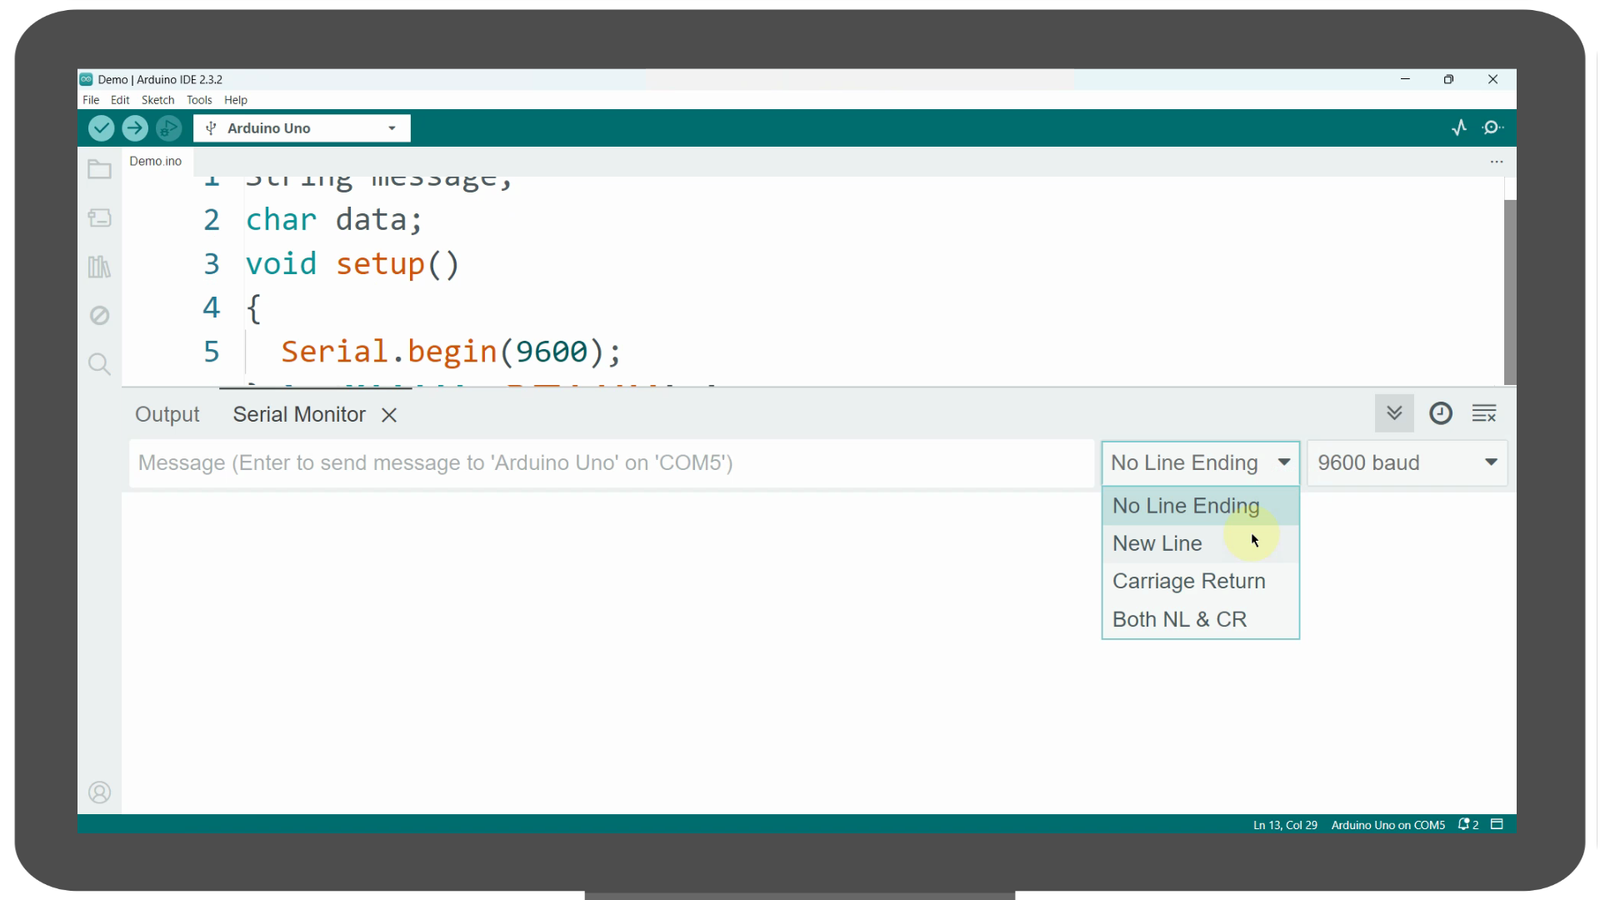This screenshot has height=900, width=1600.
Task: Click Ln 13, Col 29 status text
Action: 1285,825
